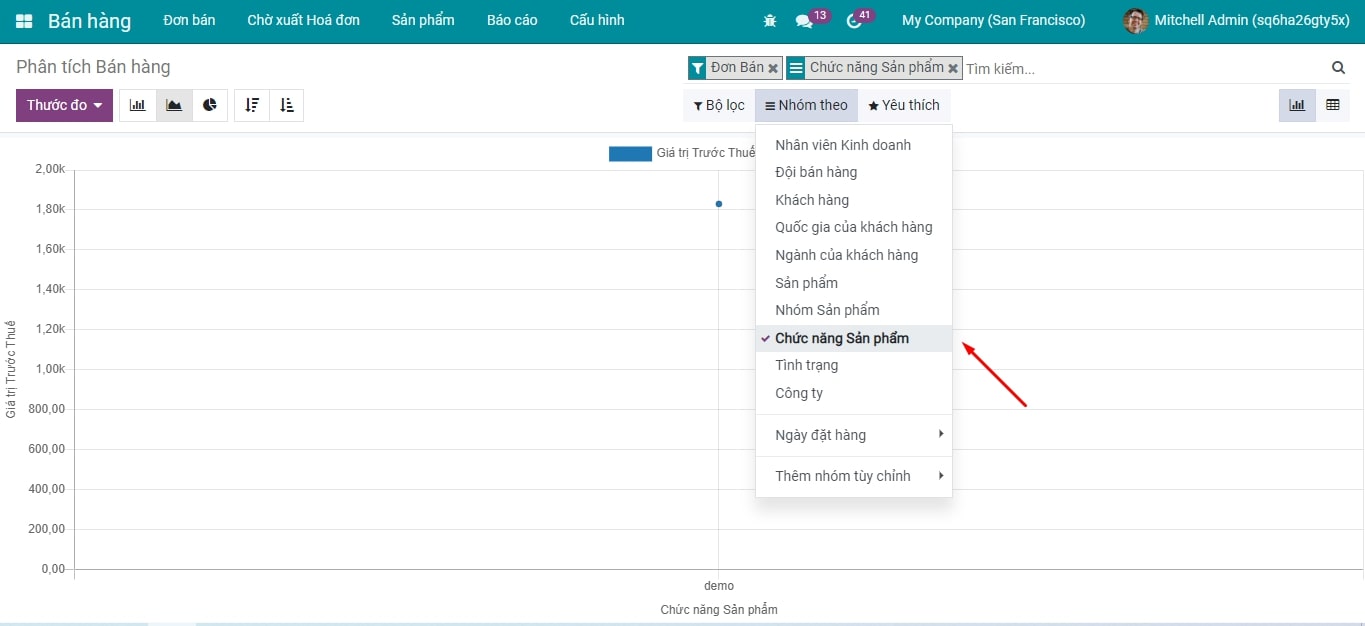Switch to bar chart mode
Viewport: 1365px width, 626px height.
pyautogui.click(x=138, y=105)
